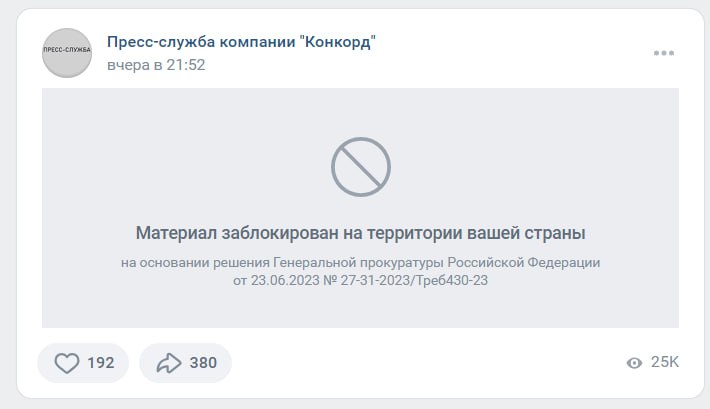Viewport: 710px width, 409px height.
Task: Click the crossed-circle blocked content icon
Action: pos(360,167)
